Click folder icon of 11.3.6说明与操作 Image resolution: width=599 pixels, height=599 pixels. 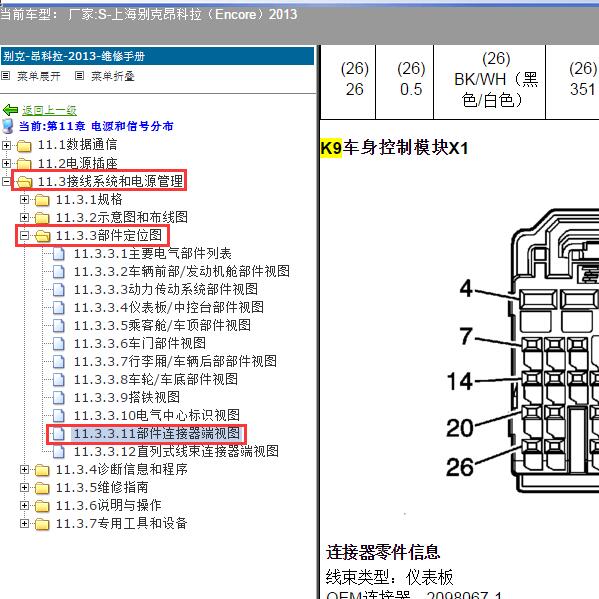pyautogui.click(x=42, y=506)
